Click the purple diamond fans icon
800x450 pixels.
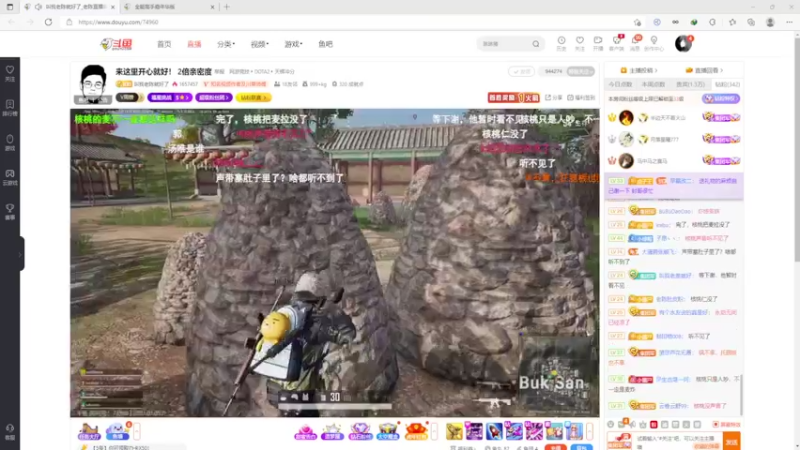(x=360, y=432)
